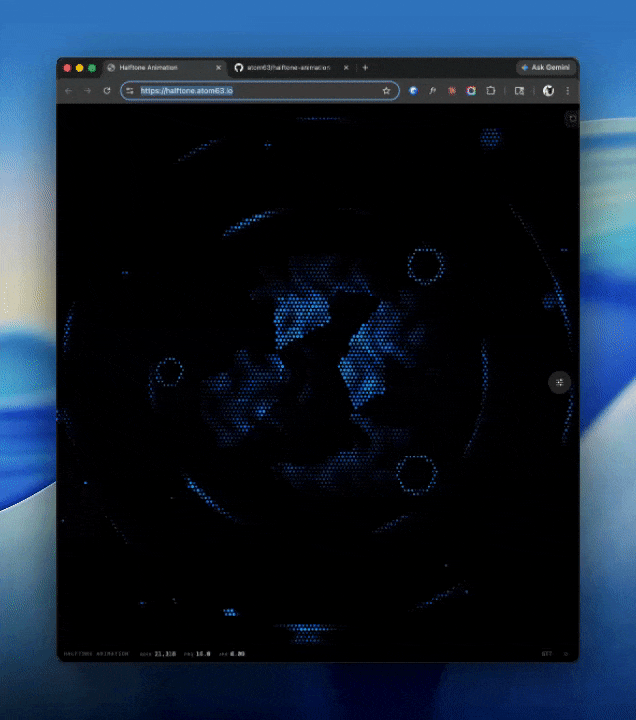Open the profile avatar menu

point(548,91)
